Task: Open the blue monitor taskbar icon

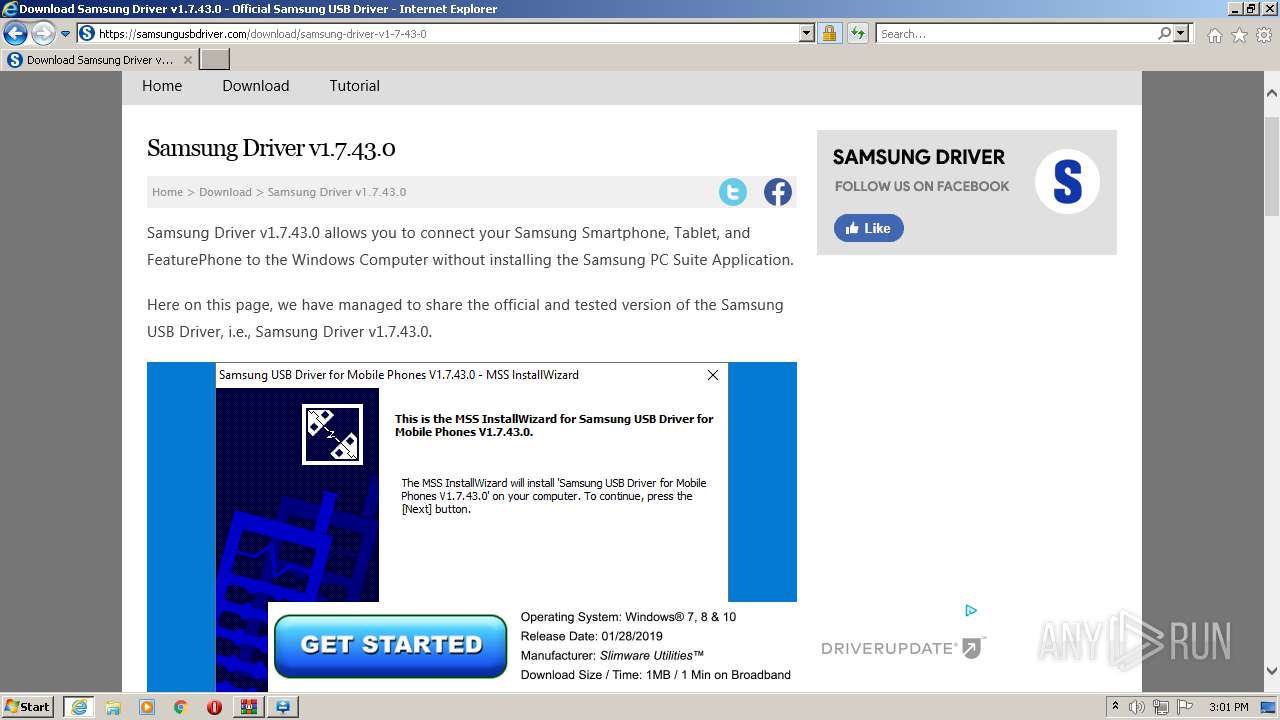Action: pyautogui.click(x=283, y=707)
